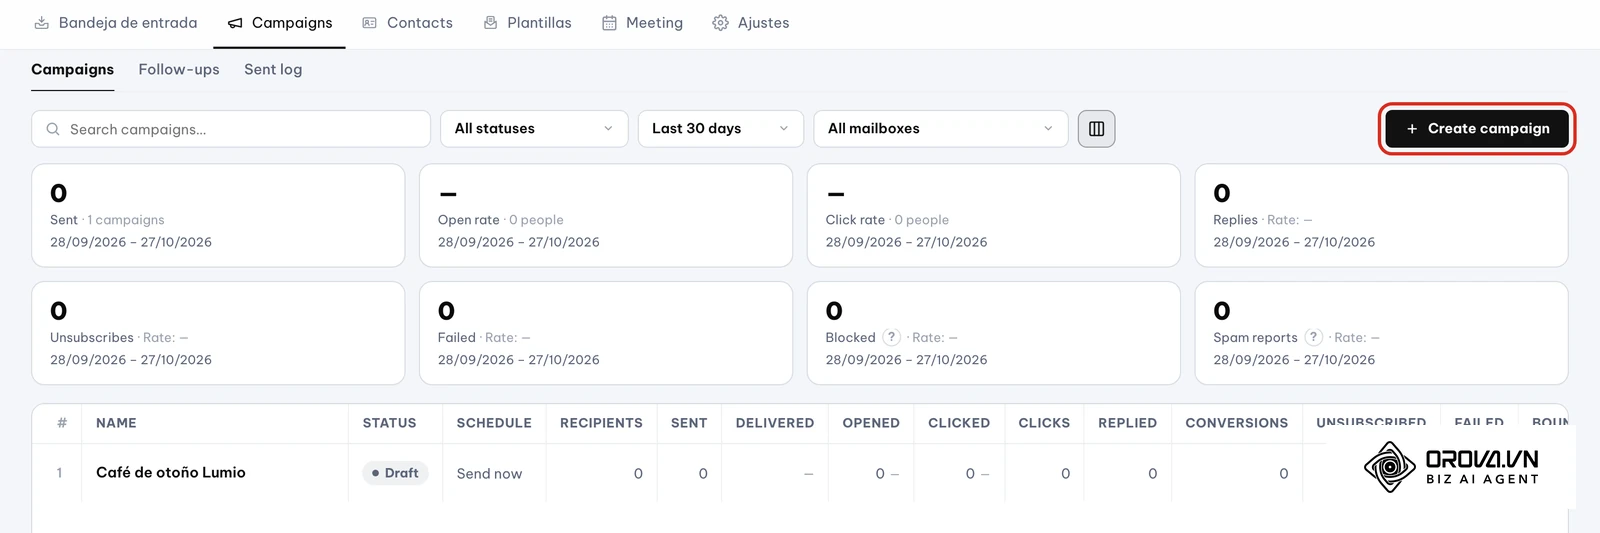Click the Contacts card icon
The height and width of the screenshot is (533, 1600).
pyautogui.click(x=369, y=23)
